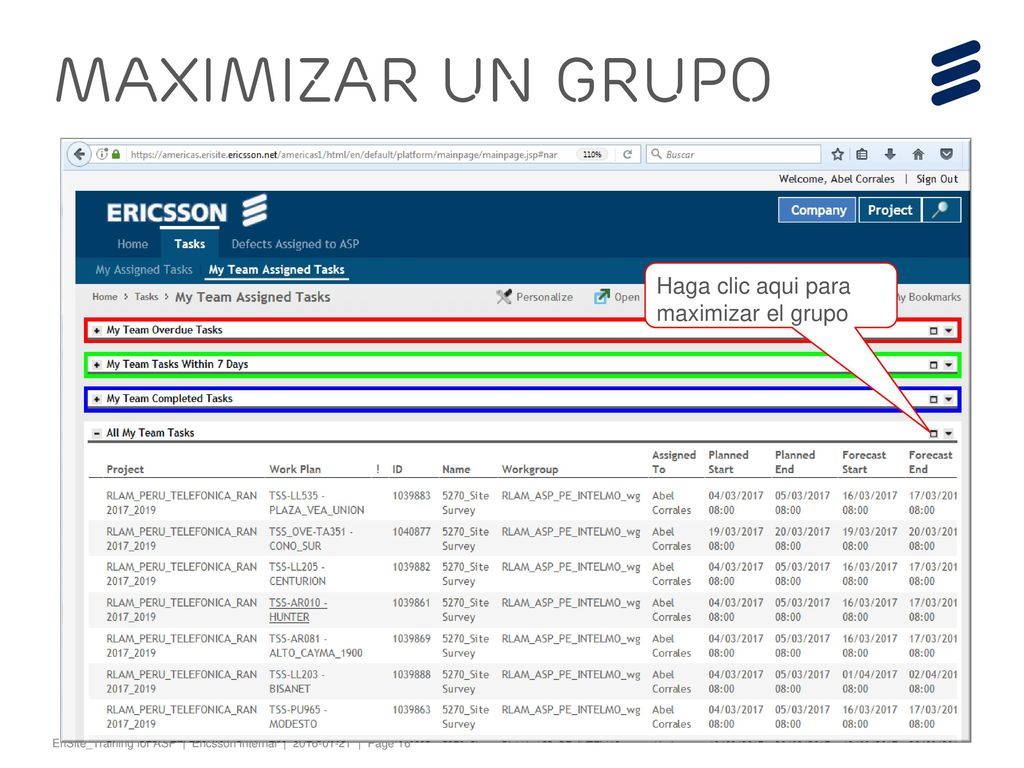
Task: Select task ID 1039883
Action: pos(411,496)
